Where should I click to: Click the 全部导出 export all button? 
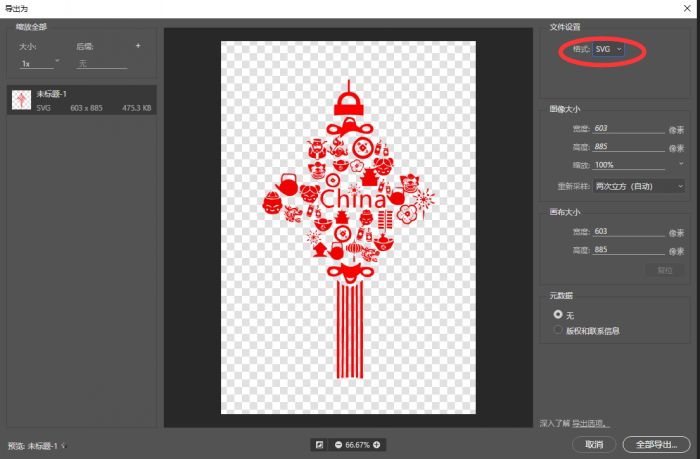(655, 444)
